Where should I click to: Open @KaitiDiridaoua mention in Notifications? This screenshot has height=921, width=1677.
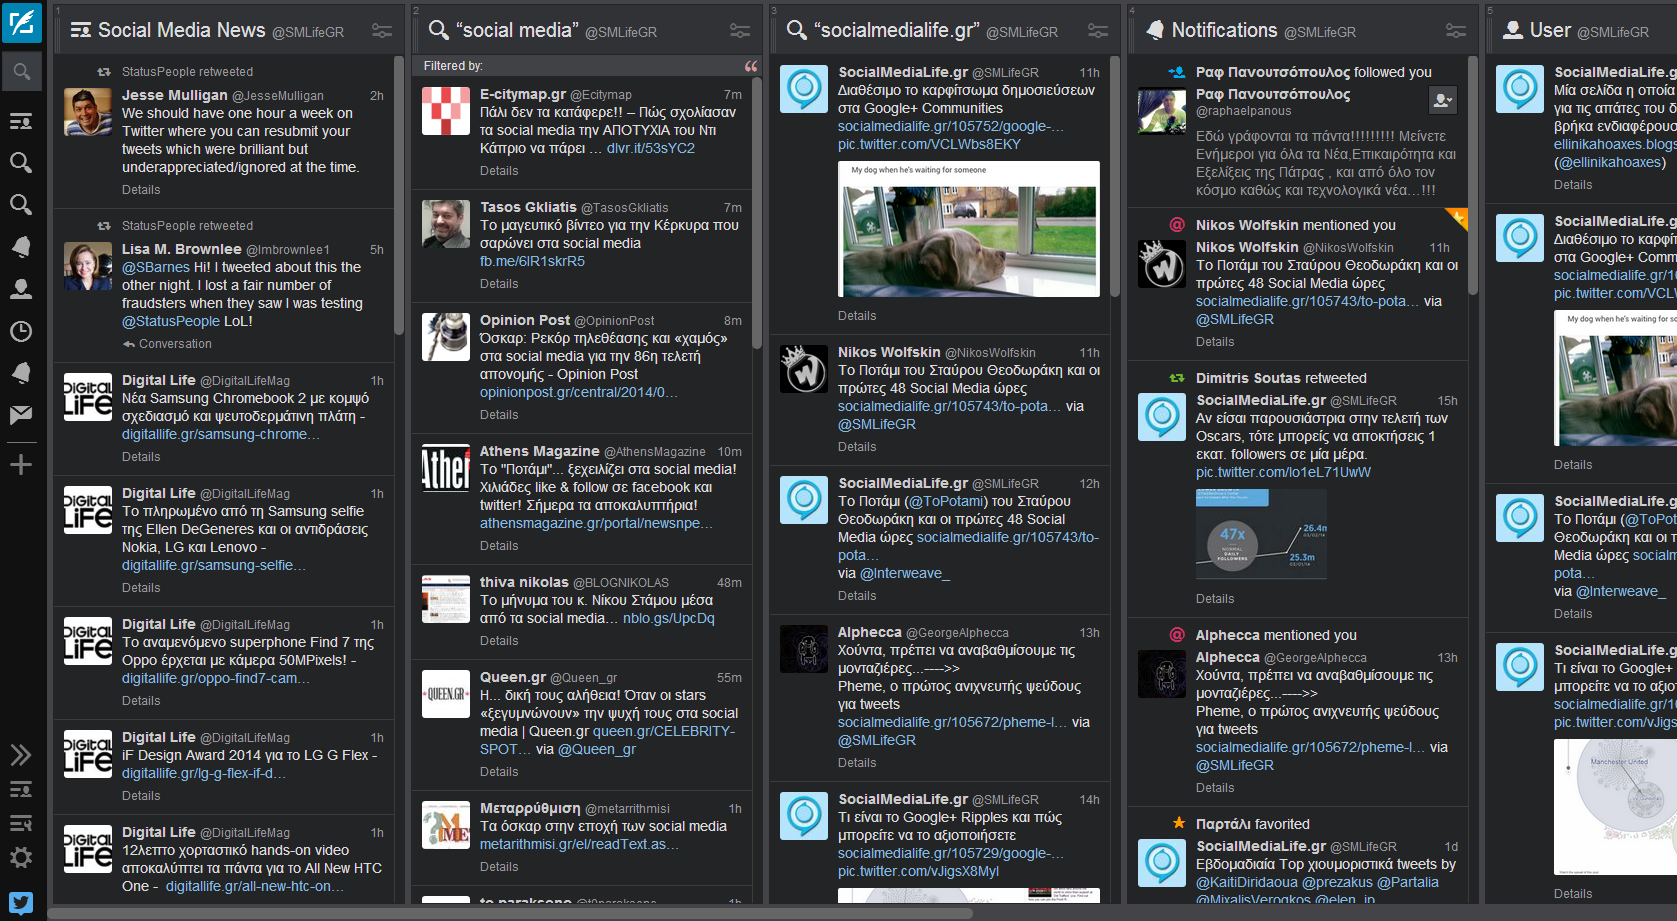pyautogui.click(x=1247, y=882)
